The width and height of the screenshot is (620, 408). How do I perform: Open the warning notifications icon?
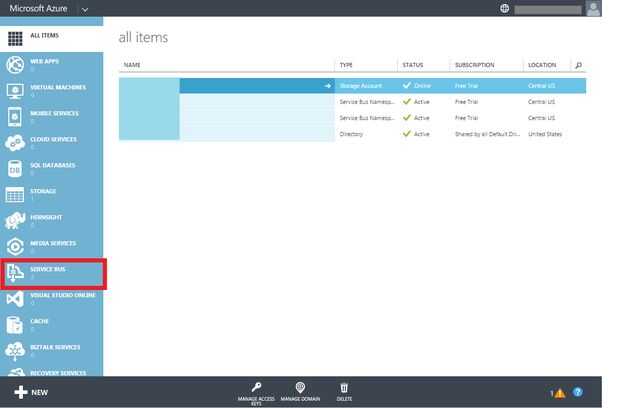560,393
